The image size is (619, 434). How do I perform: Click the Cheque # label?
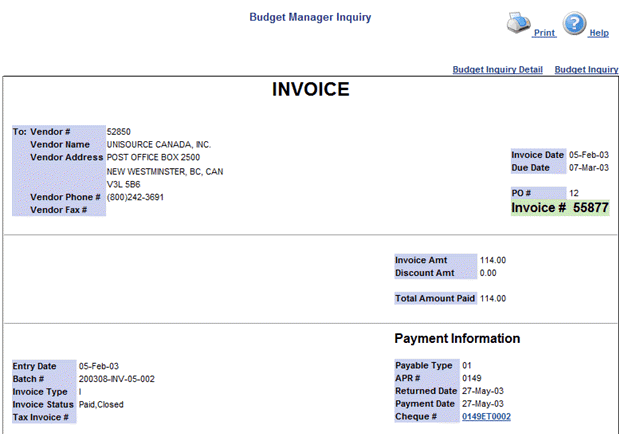tap(416, 417)
